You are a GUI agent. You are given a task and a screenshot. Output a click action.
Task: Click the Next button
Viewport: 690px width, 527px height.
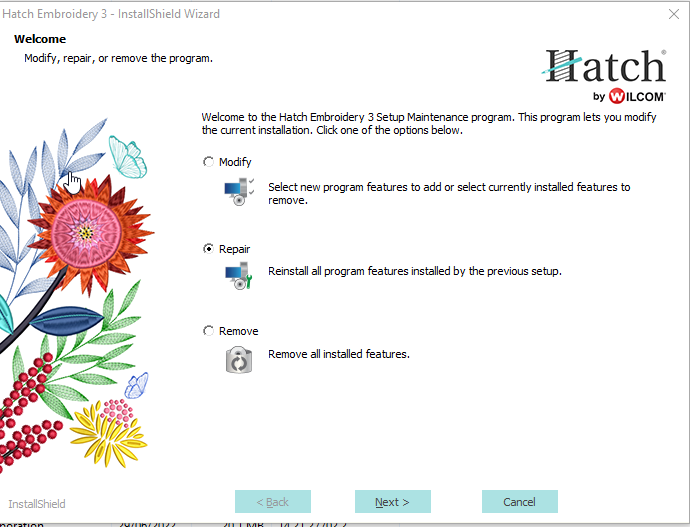point(393,501)
